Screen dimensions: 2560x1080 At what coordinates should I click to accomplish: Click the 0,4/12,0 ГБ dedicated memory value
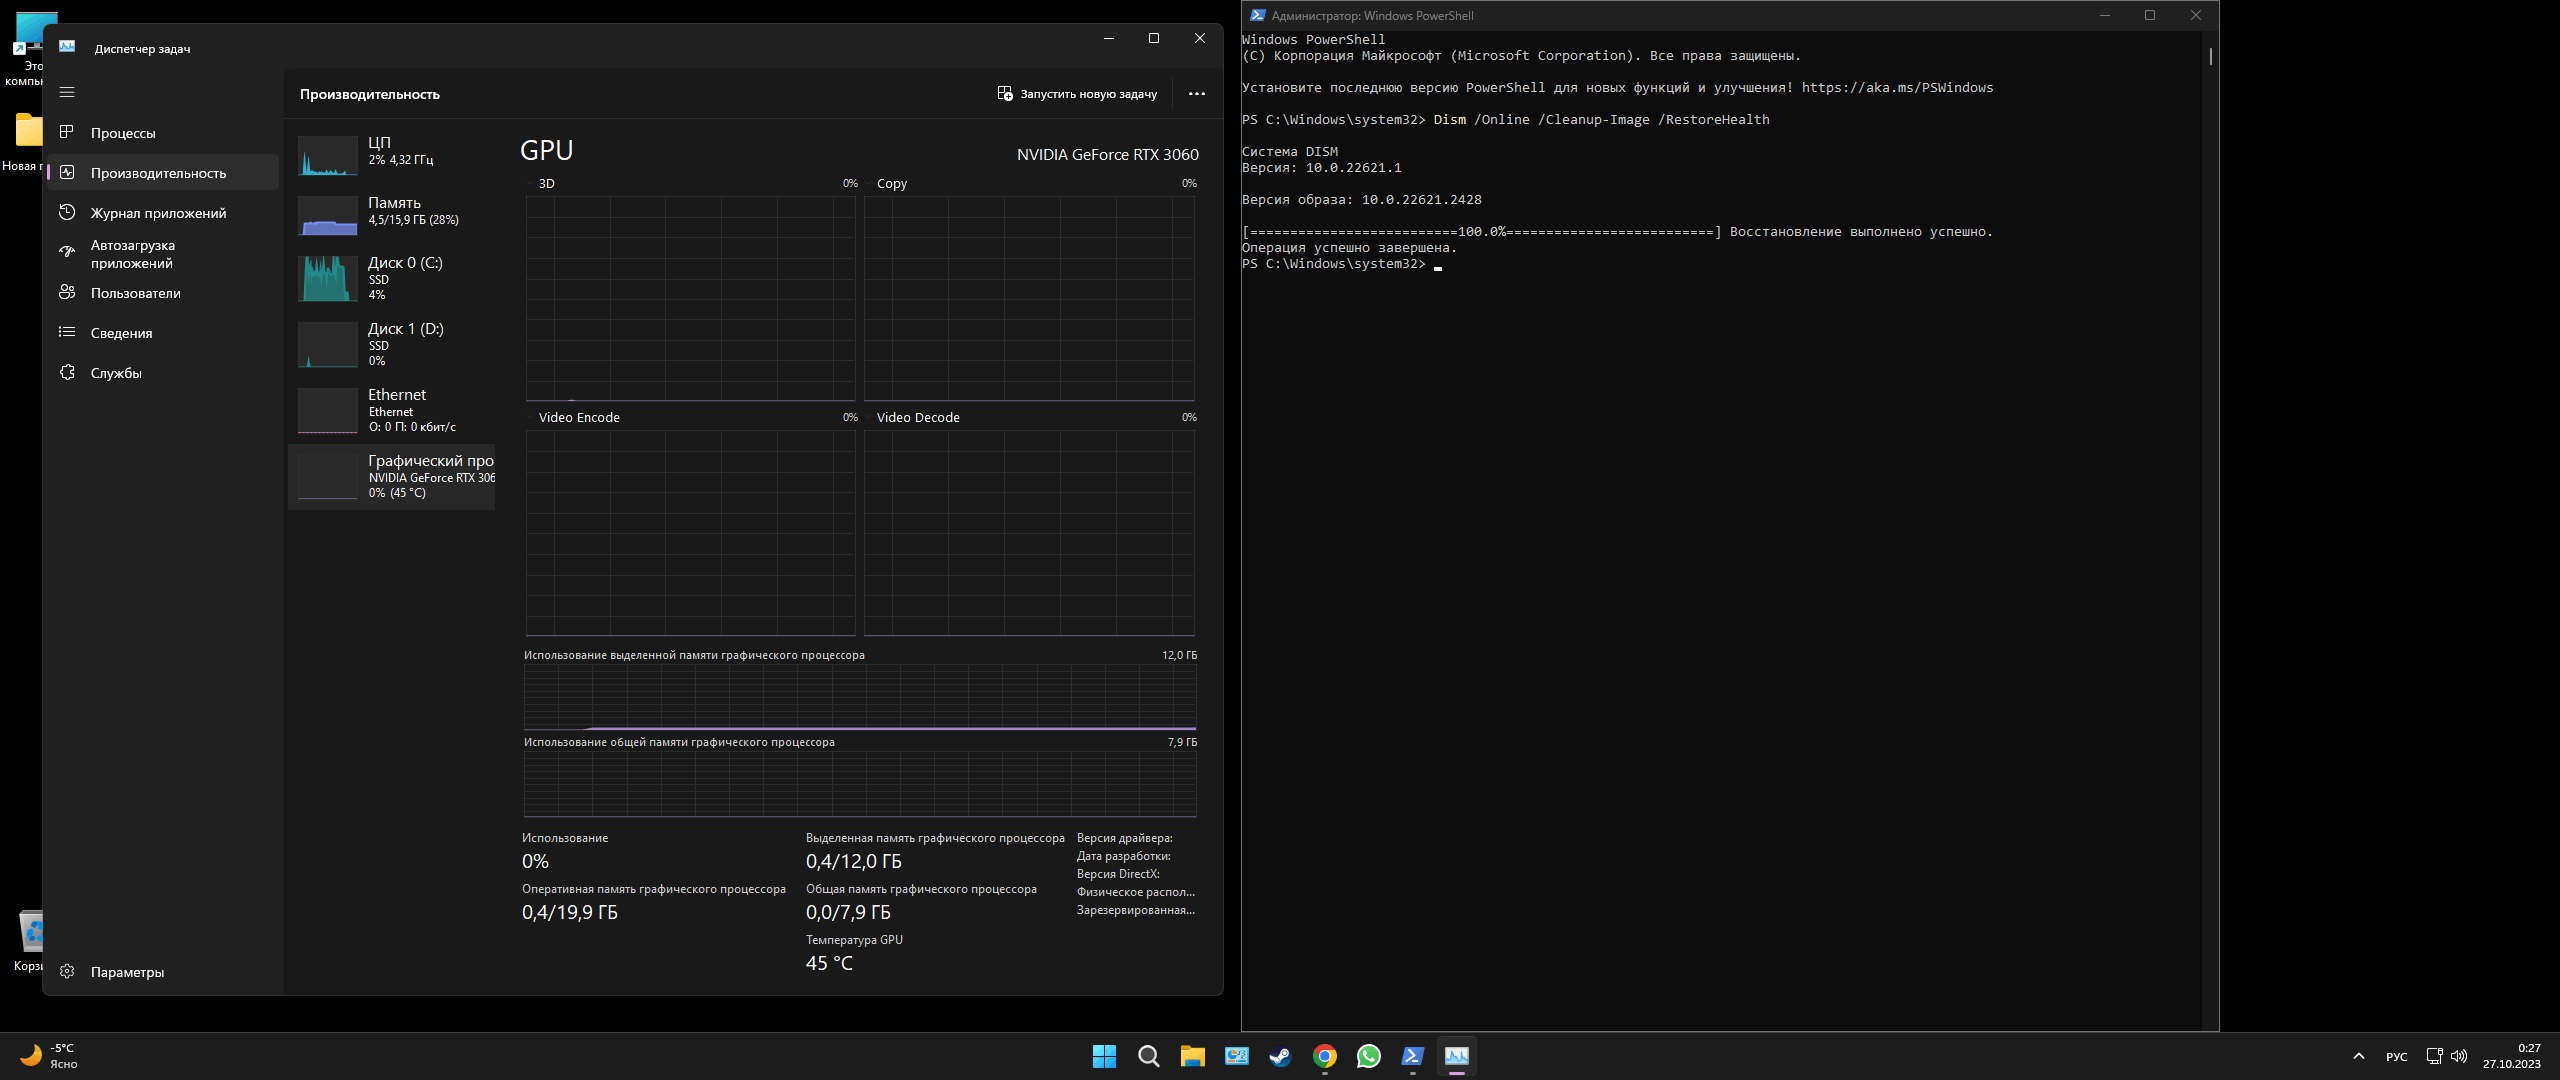pos(854,861)
